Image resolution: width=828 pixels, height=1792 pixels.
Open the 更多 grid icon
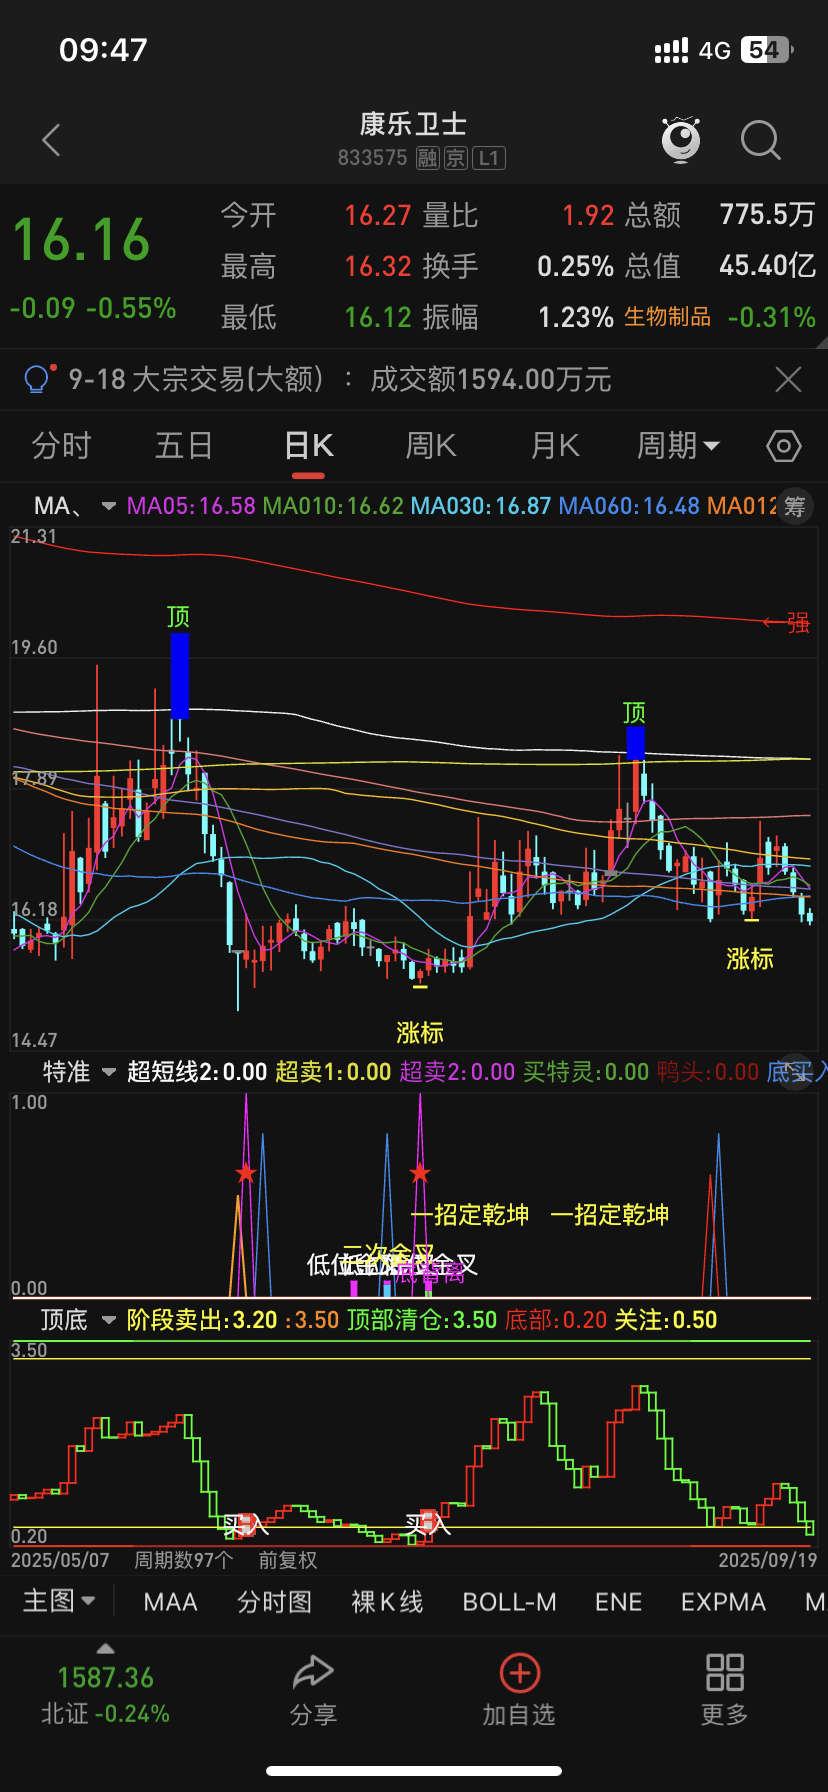point(724,1672)
